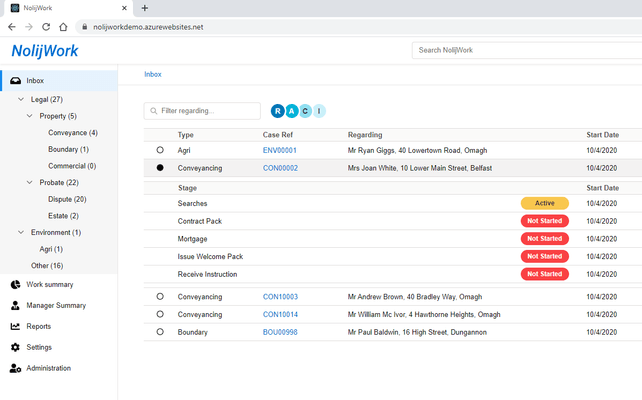Click the Reports chart icon
The image size is (642, 400).
pyautogui.click(x=15, y=327)
